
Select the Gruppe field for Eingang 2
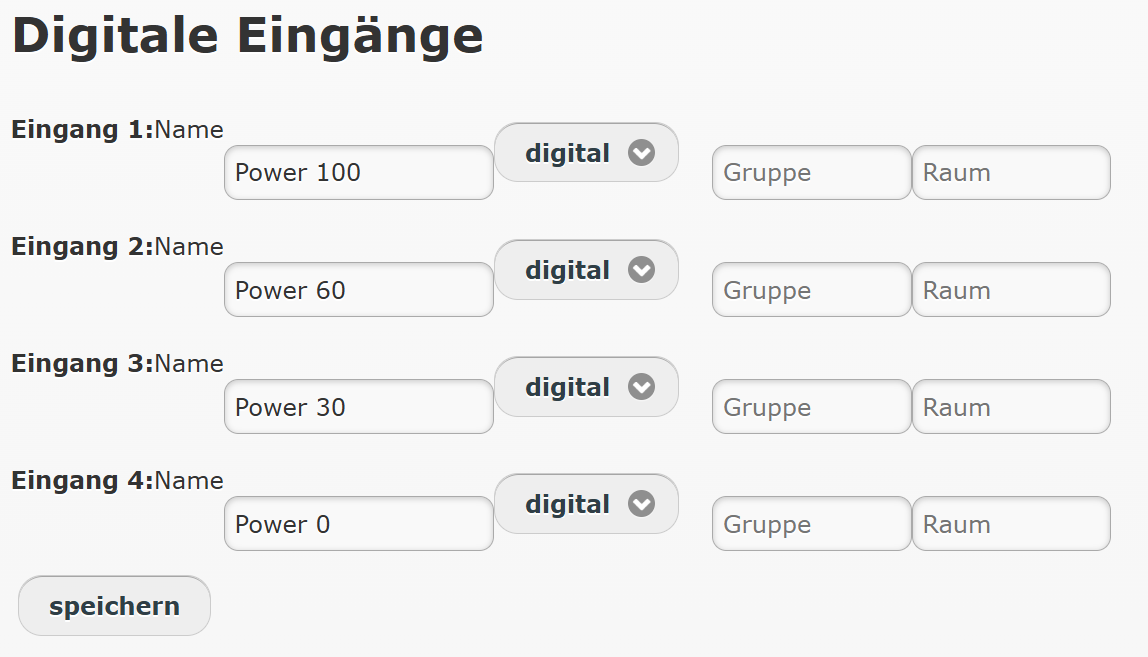[x=811, y=290]
